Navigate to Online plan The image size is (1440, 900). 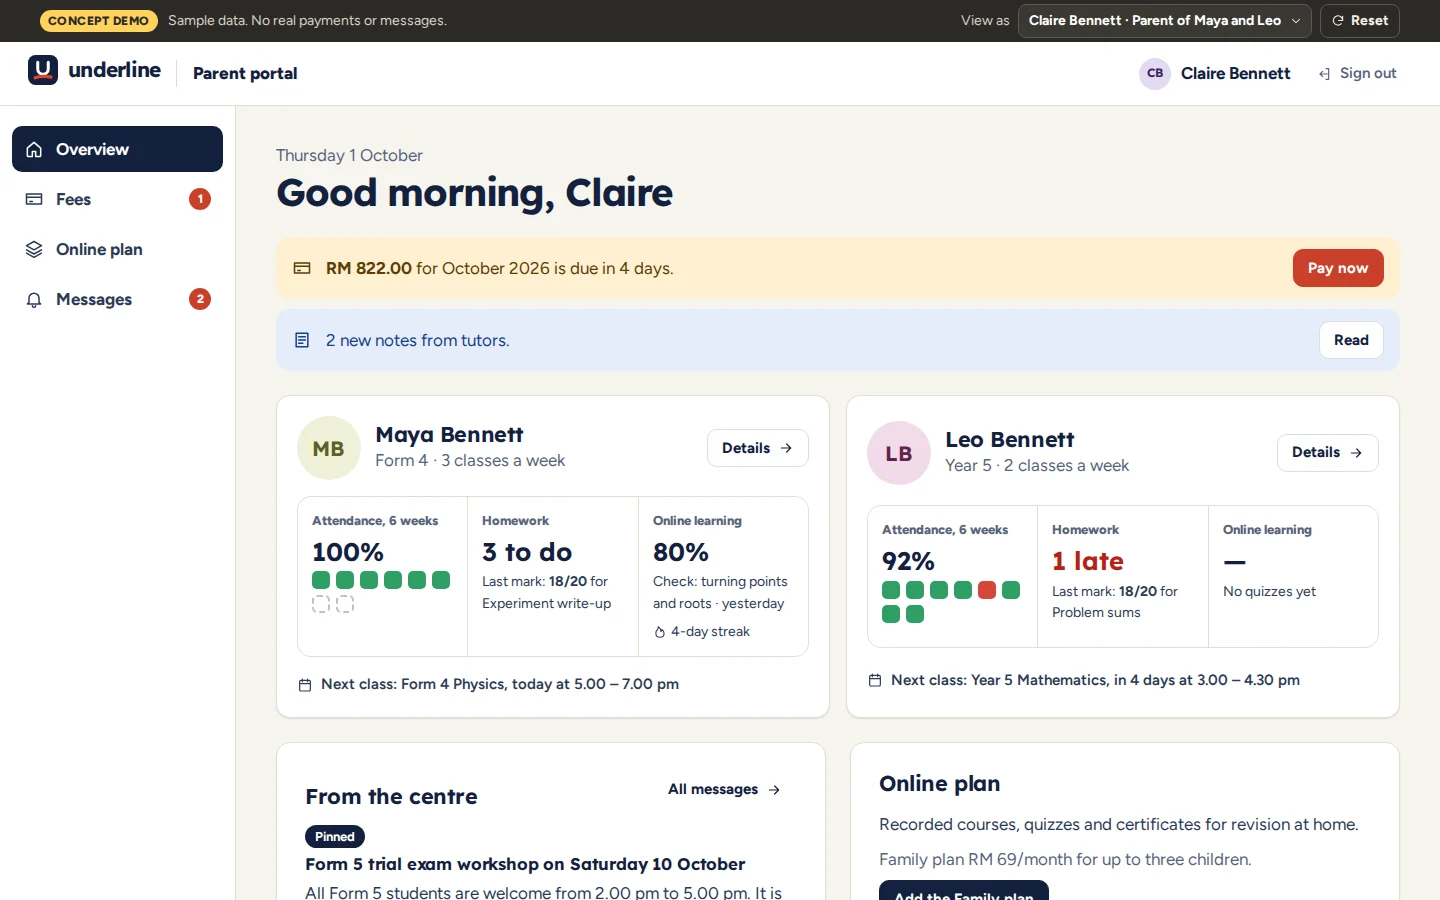[x=117, y=249]
